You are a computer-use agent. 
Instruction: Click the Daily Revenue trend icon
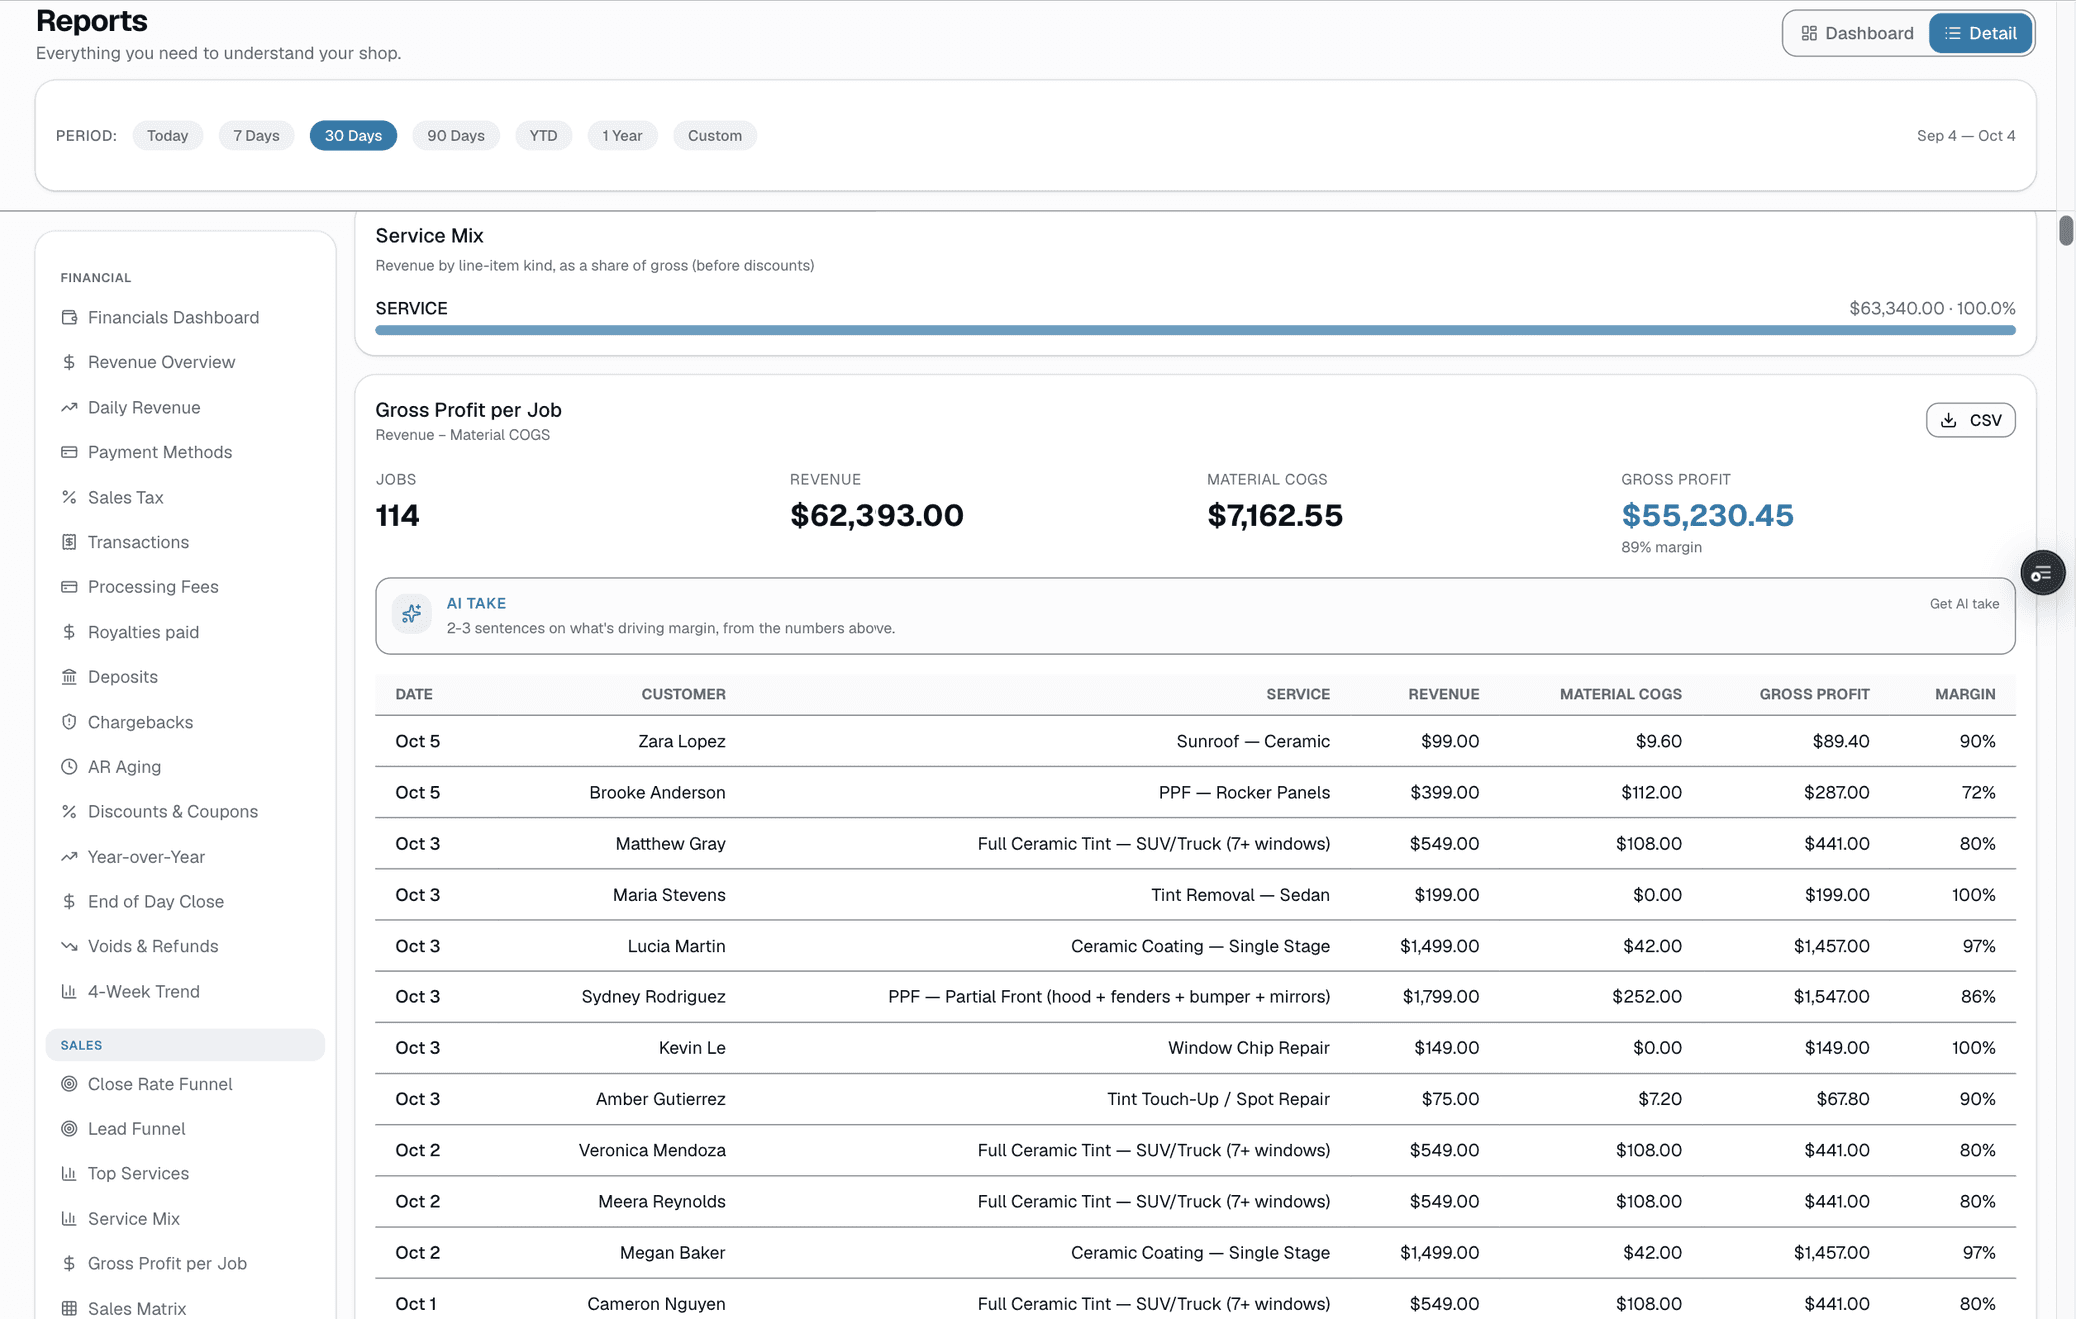(69, 407)
